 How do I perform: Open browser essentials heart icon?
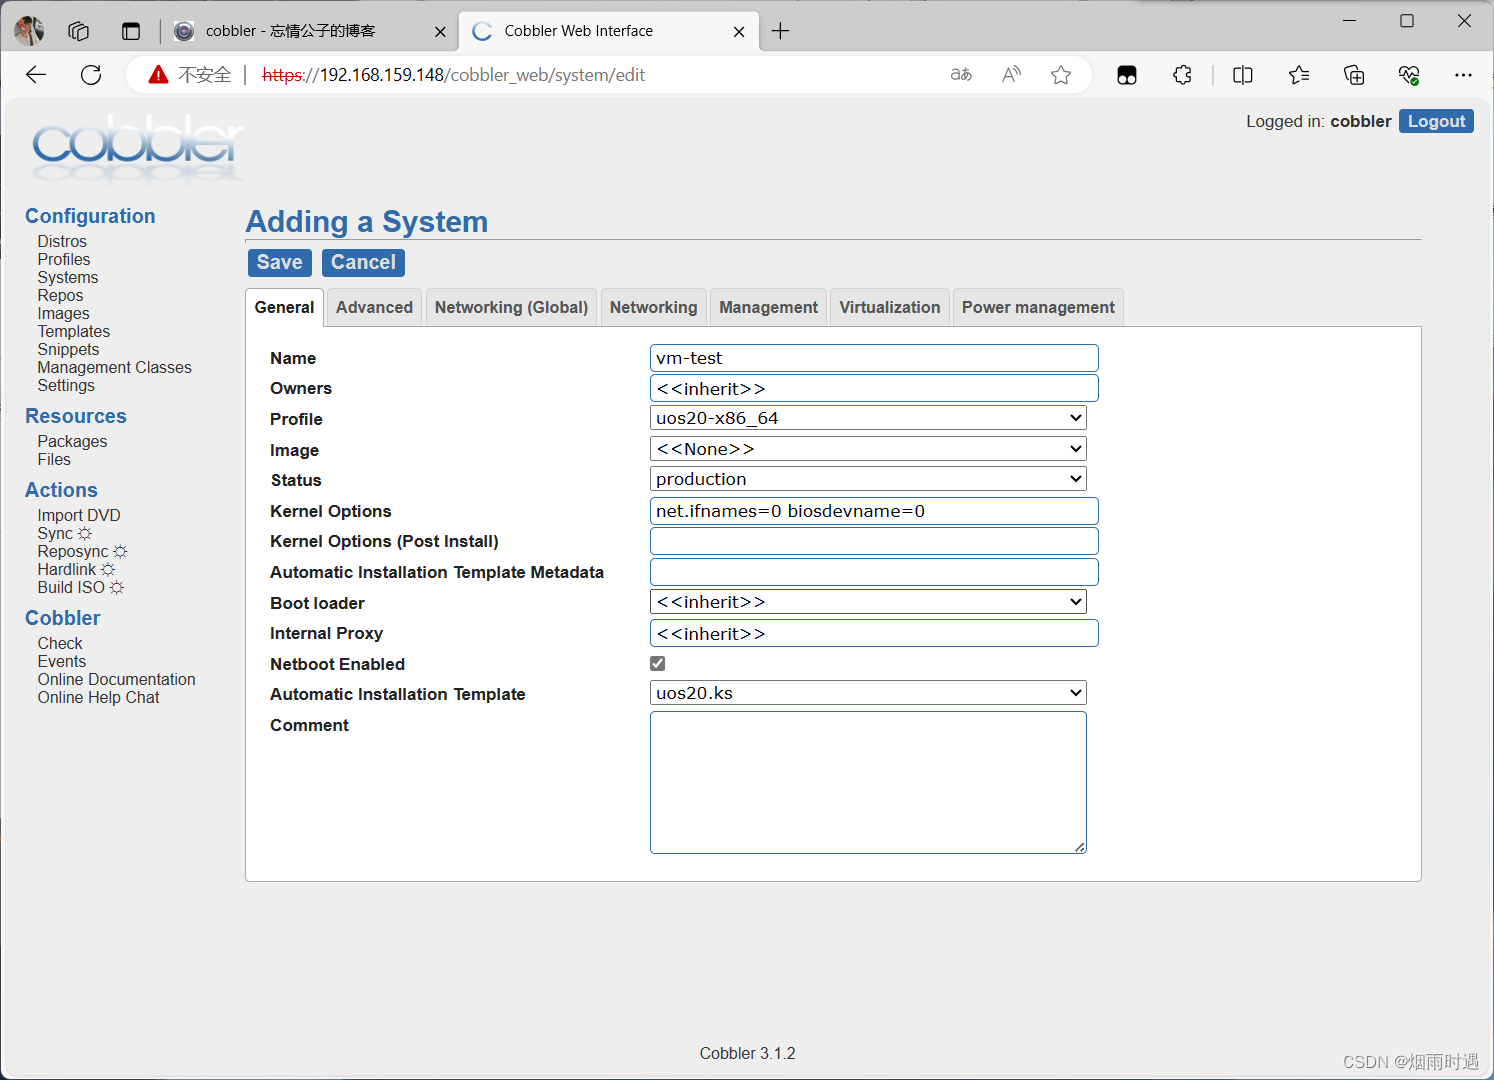(x=1409, y=75)
